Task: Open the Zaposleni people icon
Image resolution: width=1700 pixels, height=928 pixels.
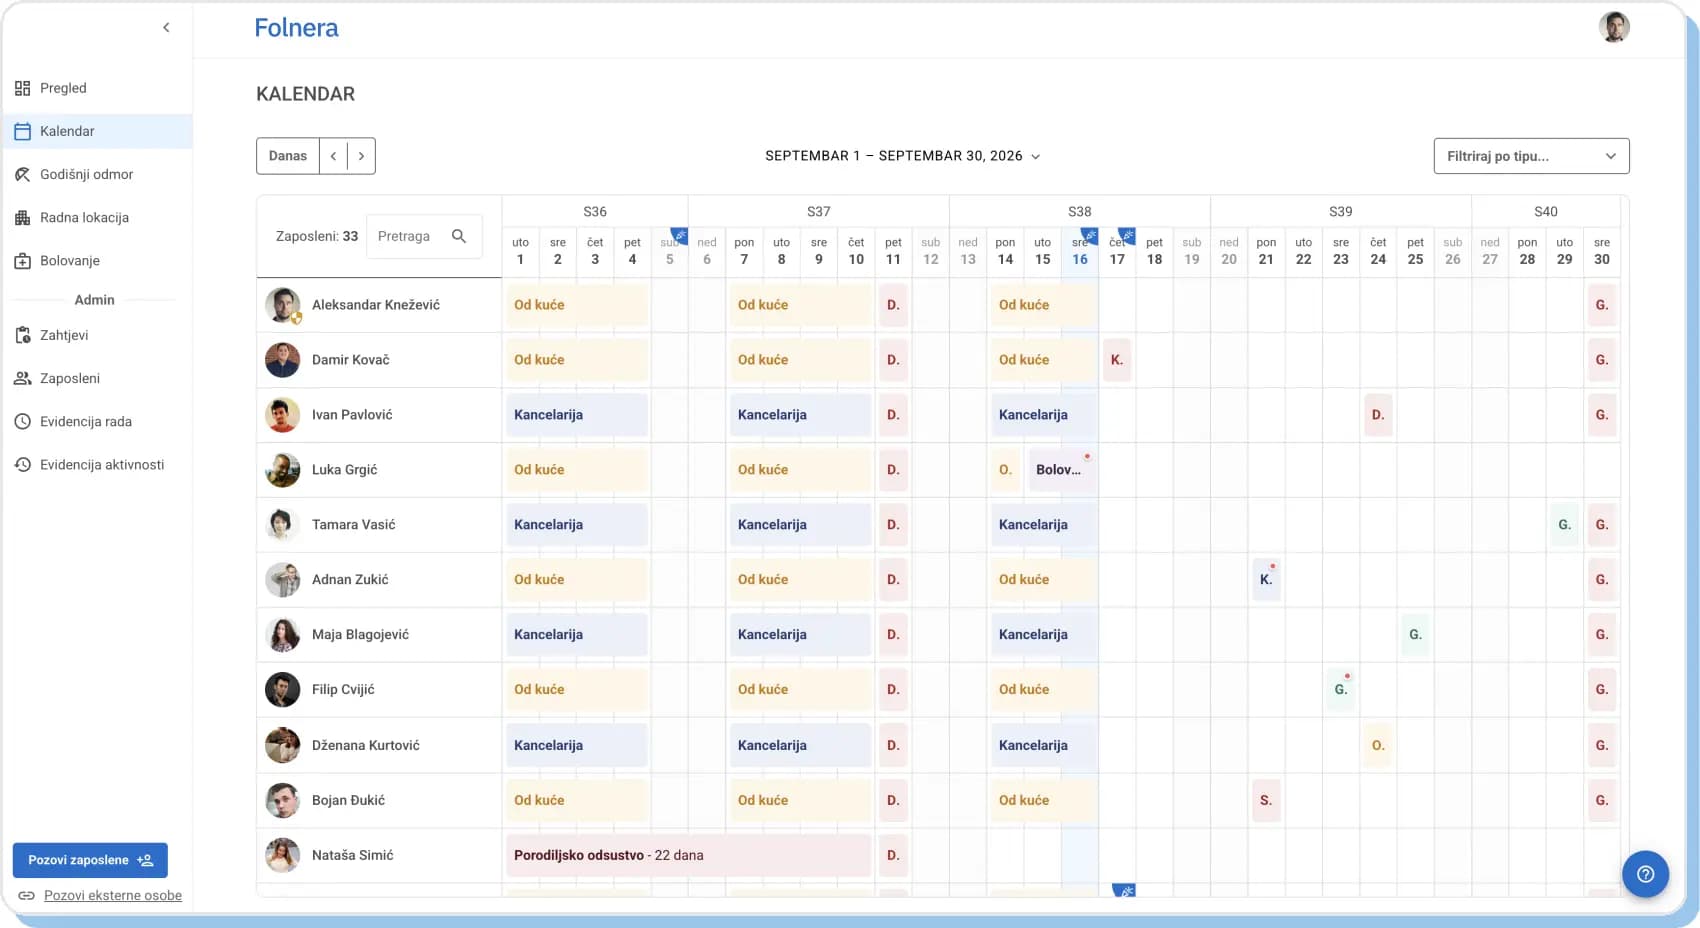Action: pos(23,378)
